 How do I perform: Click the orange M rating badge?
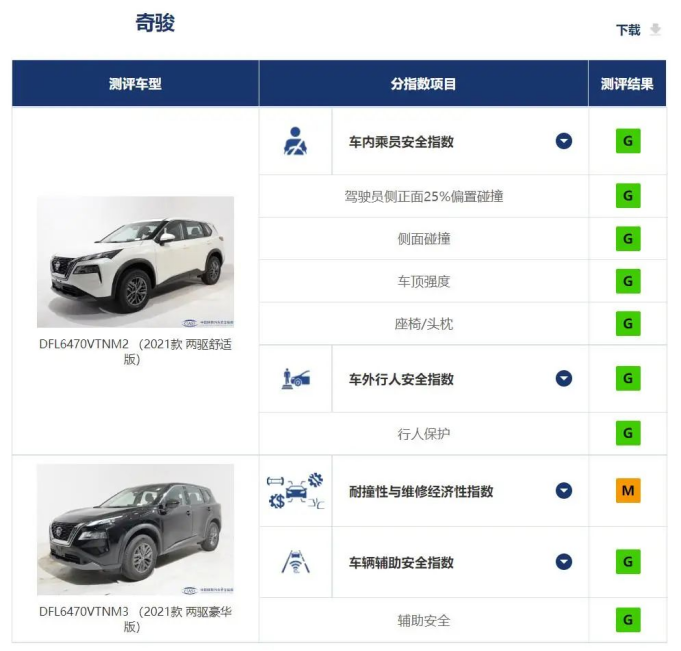[x=628, y=491]
